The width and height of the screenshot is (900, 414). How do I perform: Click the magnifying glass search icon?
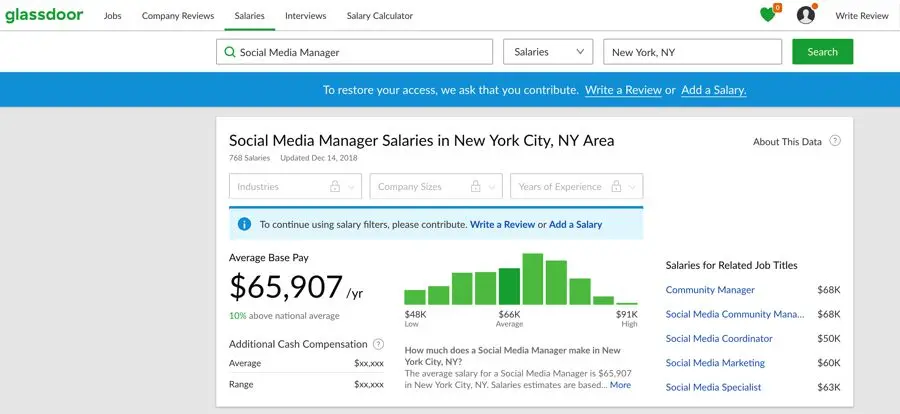point(230,52)
